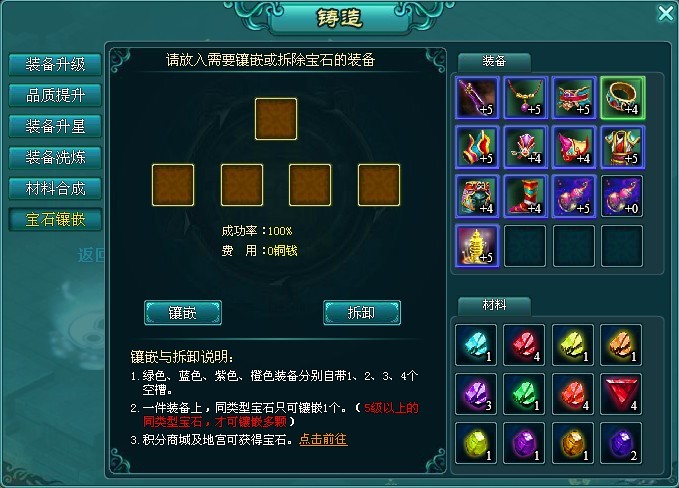Close the 铸造 forging window
679x488 pixels.
tap(666, 13)
